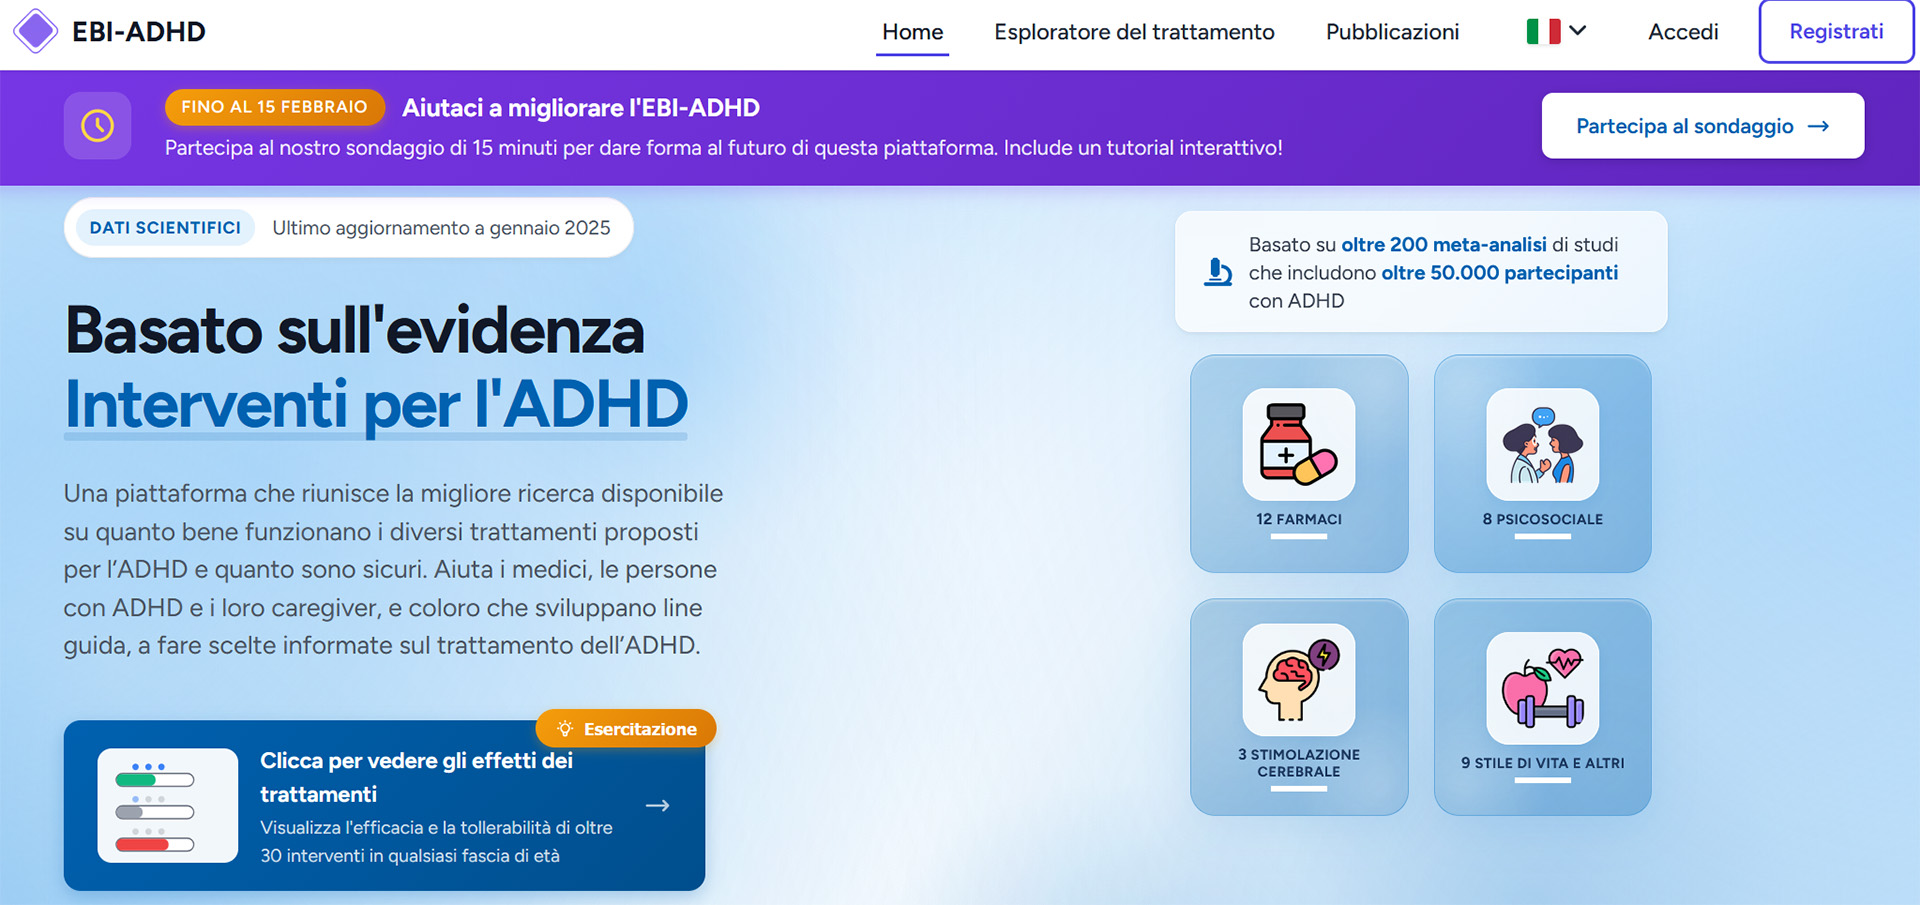Click the Partecipa al sondaggio button
This screenshot has height=905, width=1920.
pyautogui.click(x=1702, y=126)
